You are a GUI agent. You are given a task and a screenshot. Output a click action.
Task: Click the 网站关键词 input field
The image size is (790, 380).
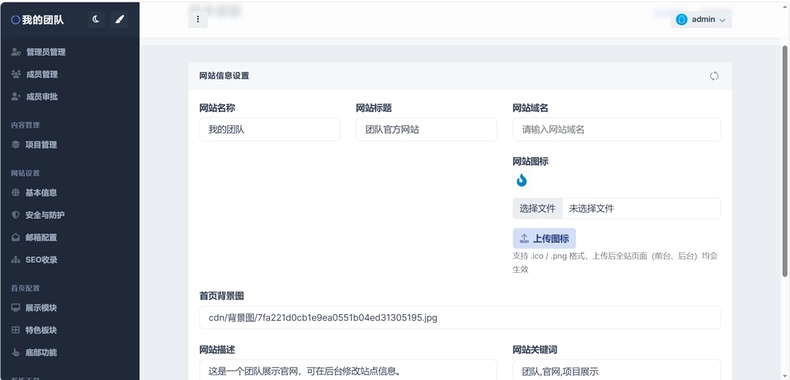[616, 370]
